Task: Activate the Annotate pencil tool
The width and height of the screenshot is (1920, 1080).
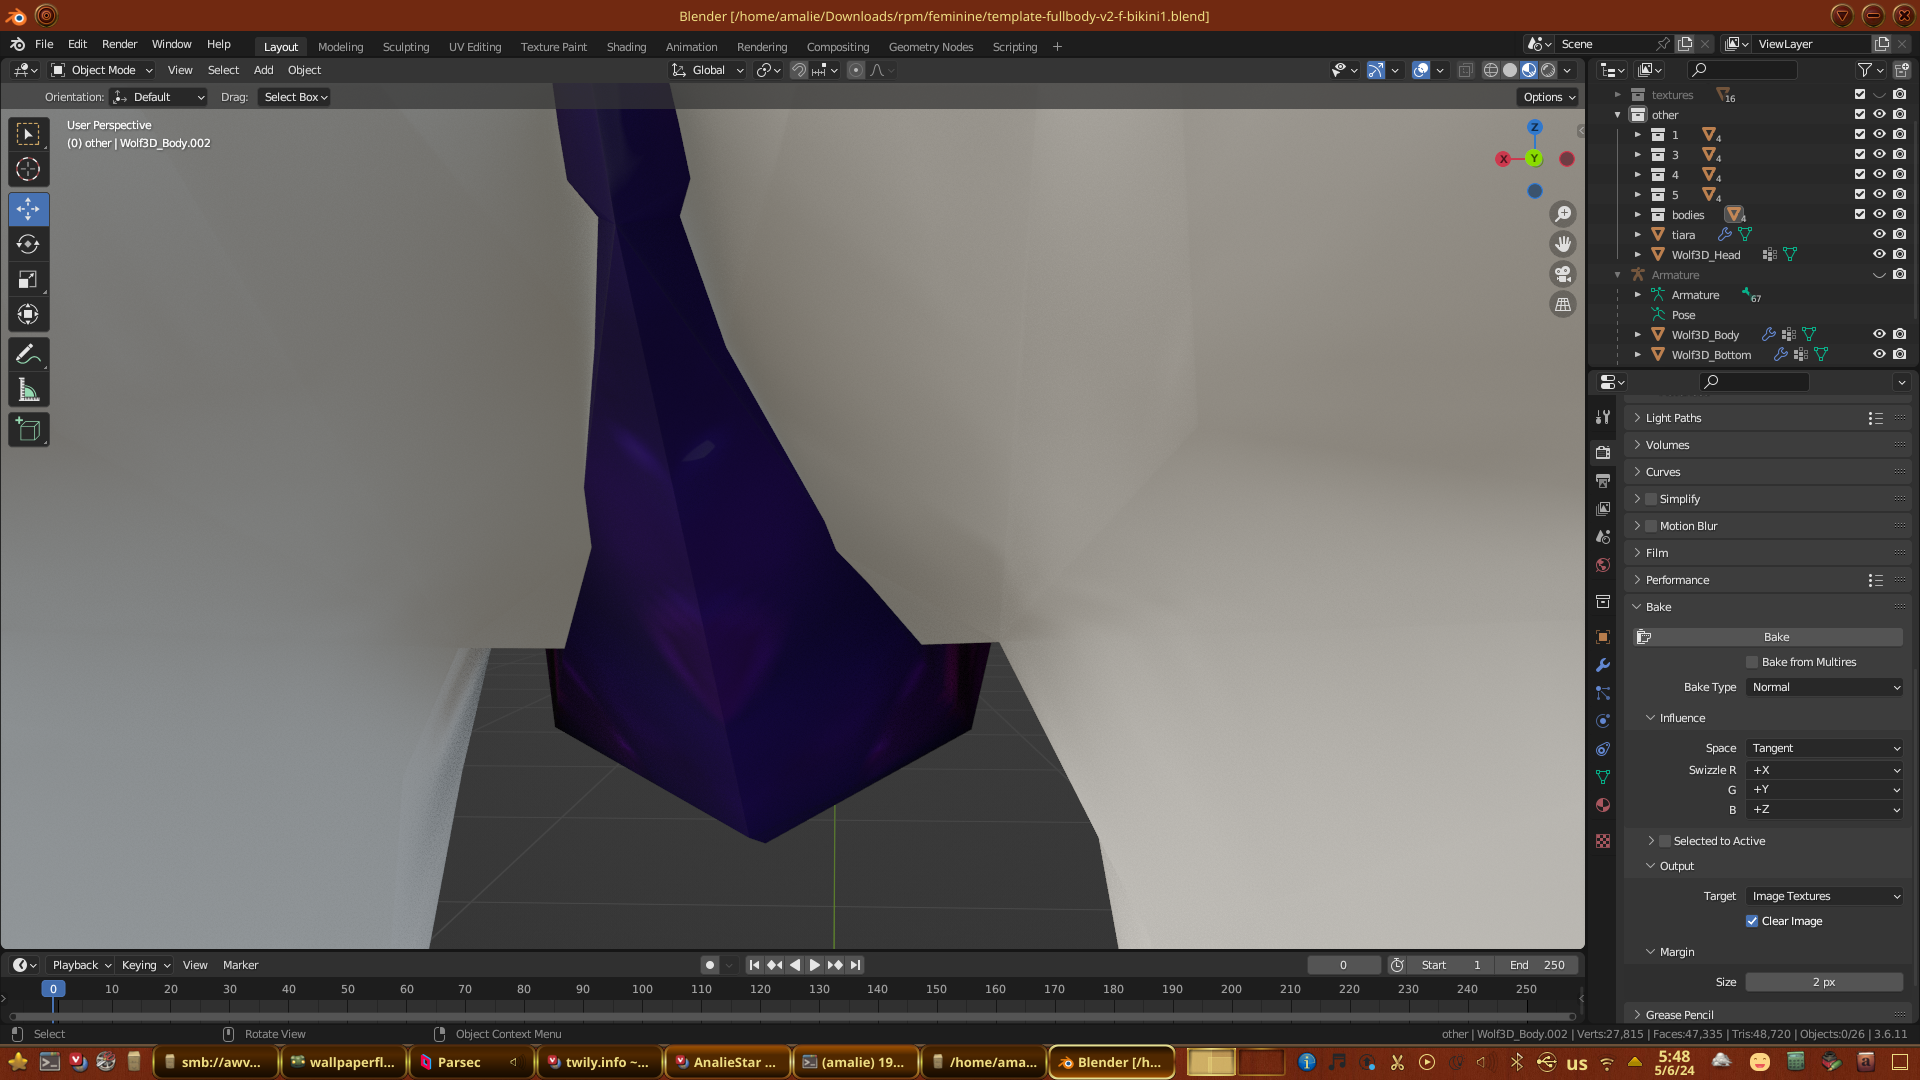Action: click(x=28, y=354)
